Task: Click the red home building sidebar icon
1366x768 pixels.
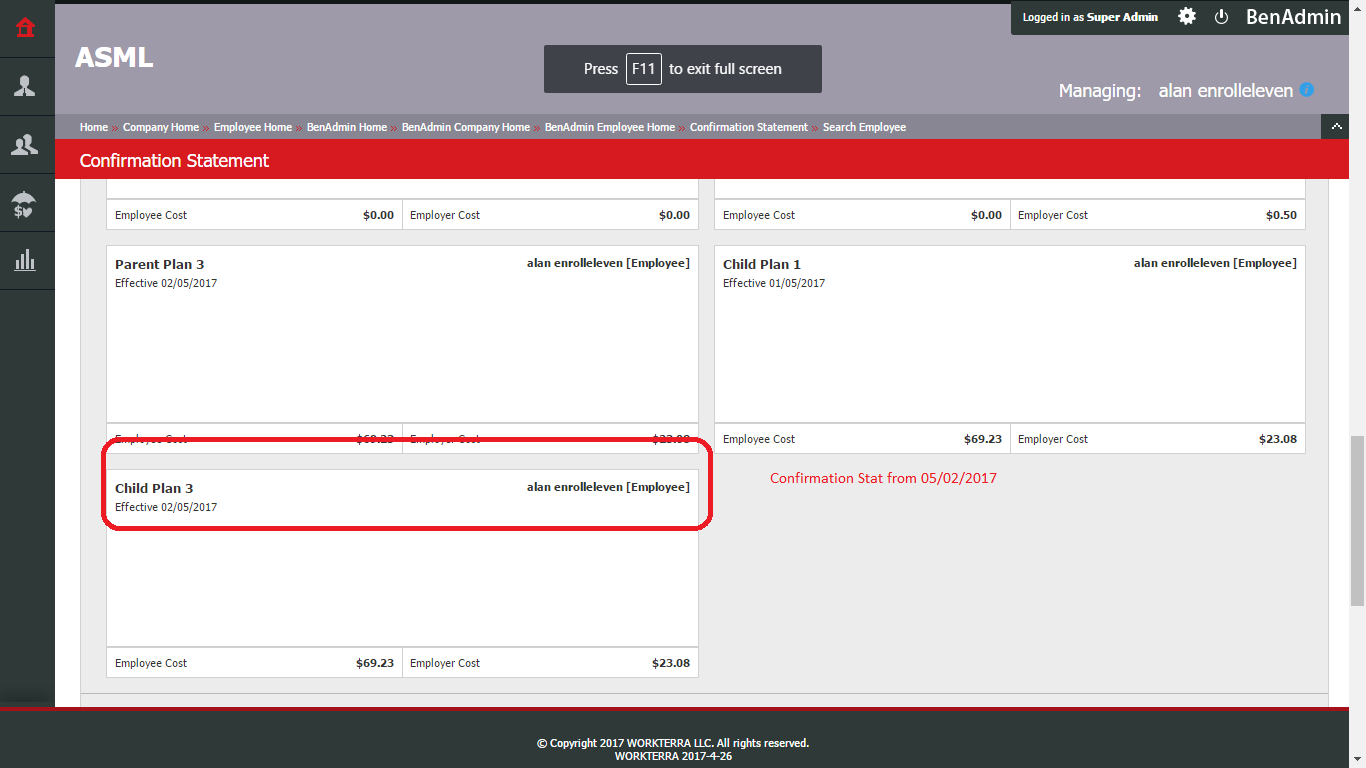Action: pyautogui.click(x=25, y=28)
